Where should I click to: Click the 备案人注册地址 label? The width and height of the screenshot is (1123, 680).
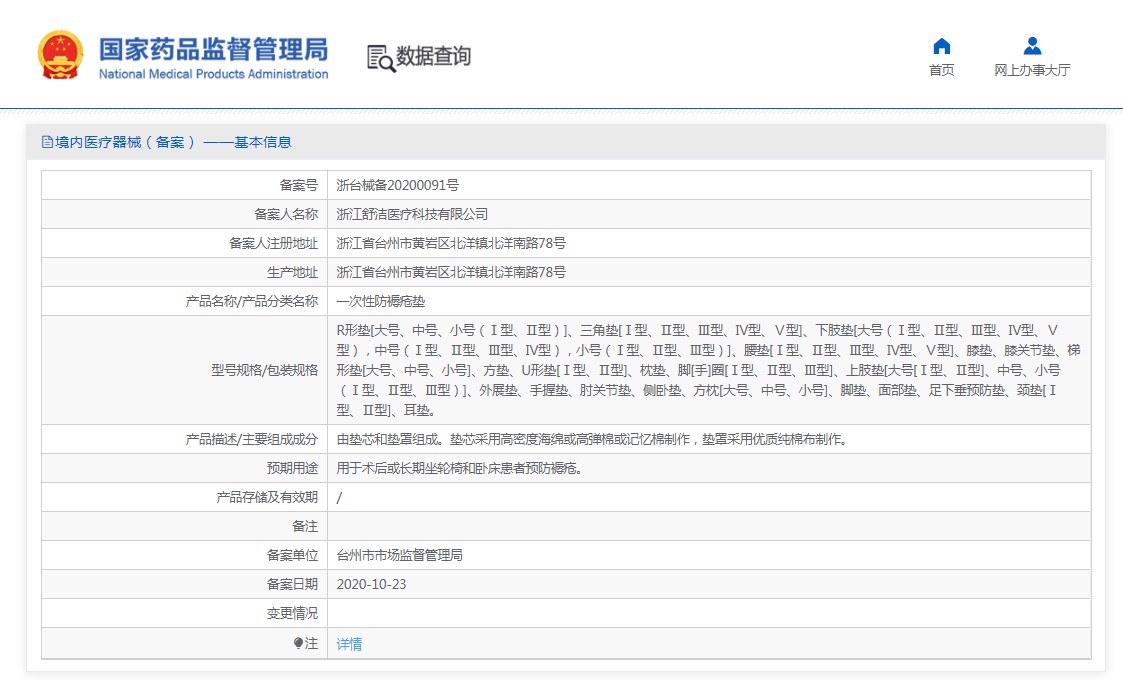point(273,243)
